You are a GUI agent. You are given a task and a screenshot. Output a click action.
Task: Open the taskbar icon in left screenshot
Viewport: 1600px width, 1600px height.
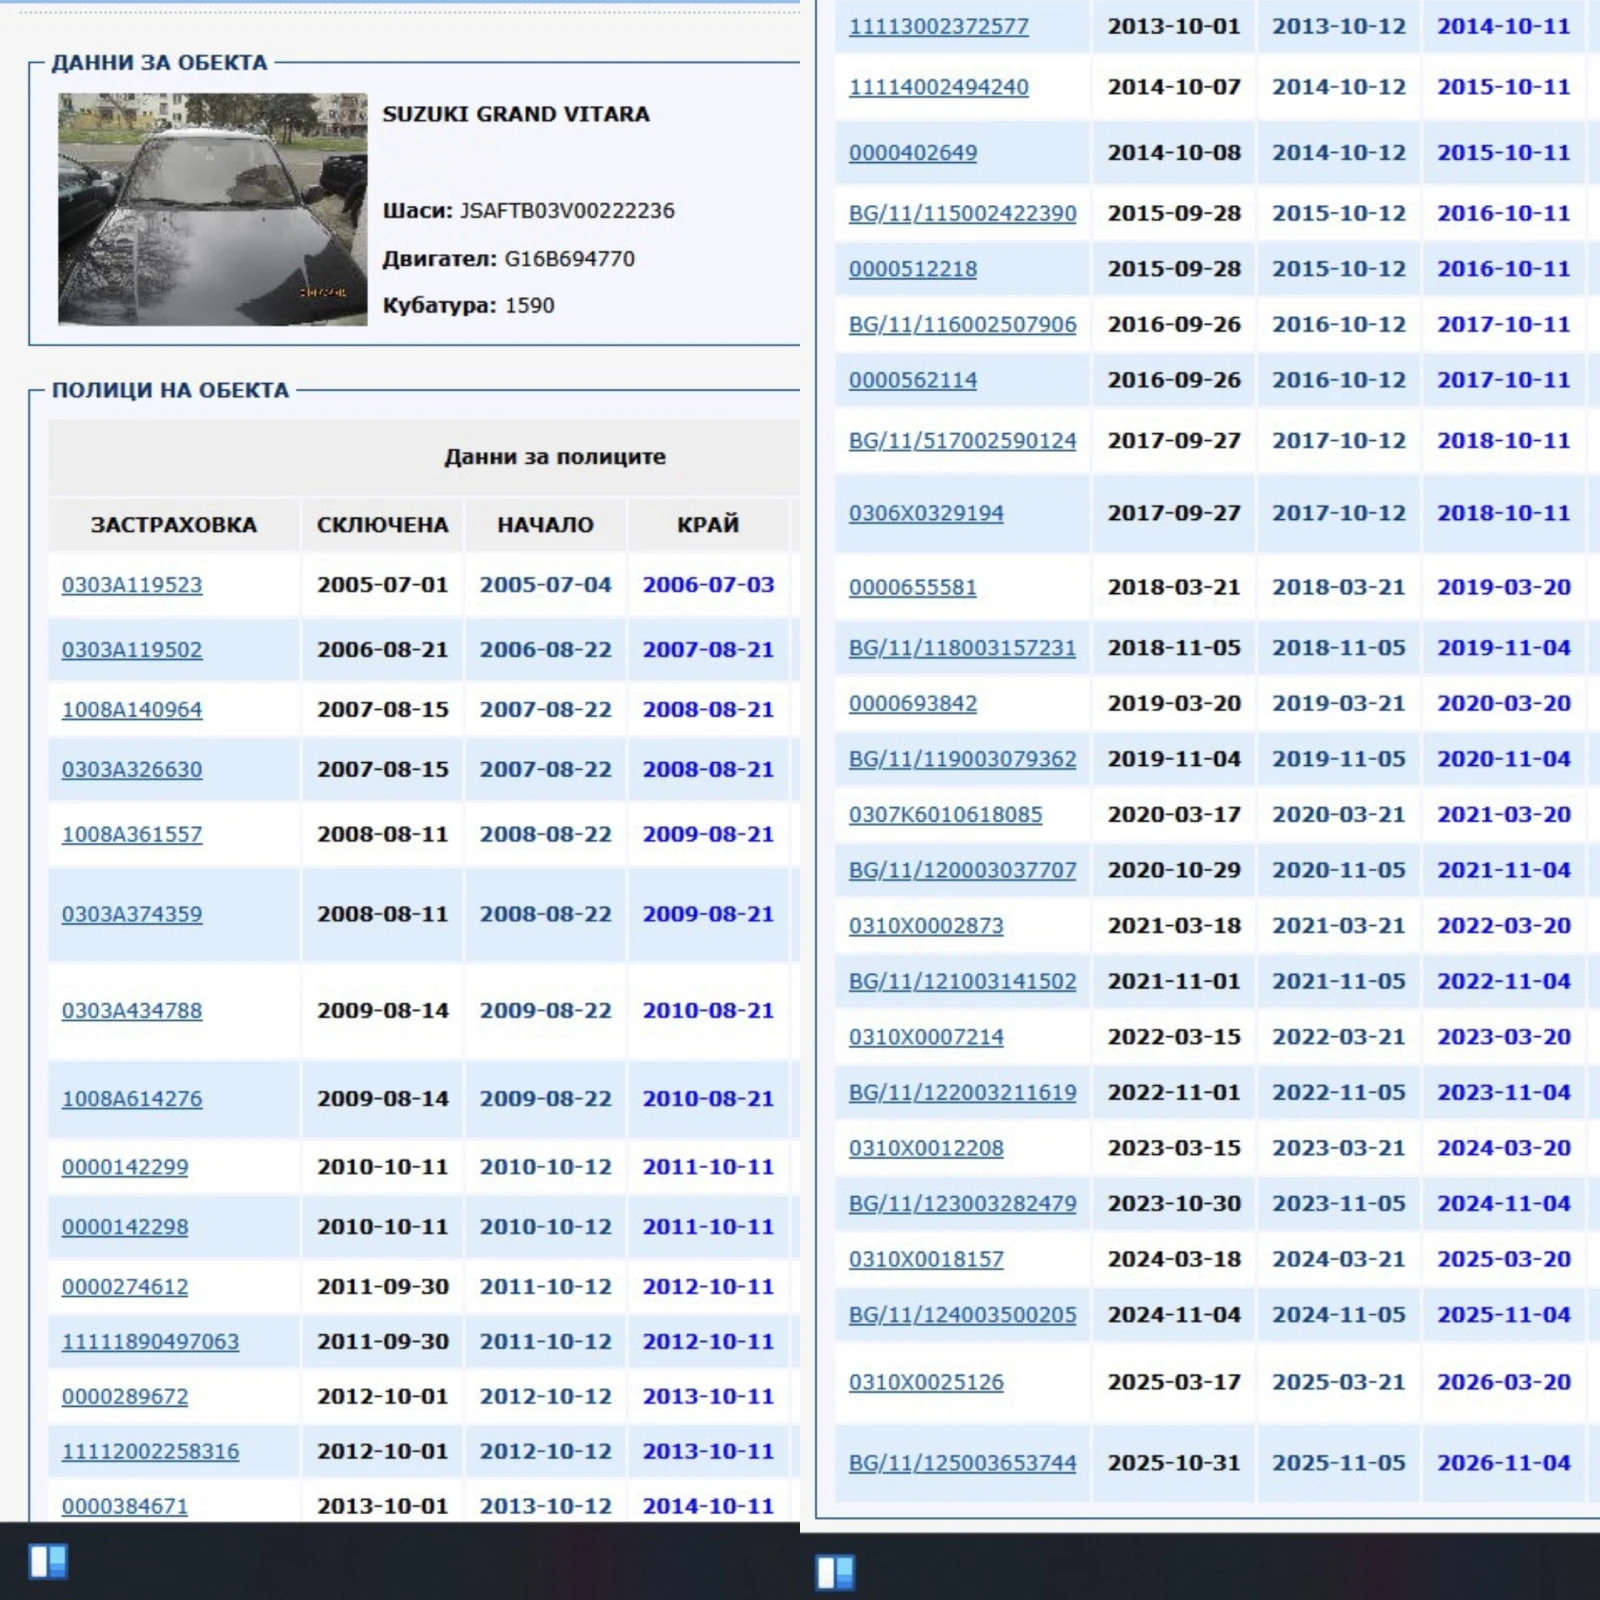(48, 1561)
